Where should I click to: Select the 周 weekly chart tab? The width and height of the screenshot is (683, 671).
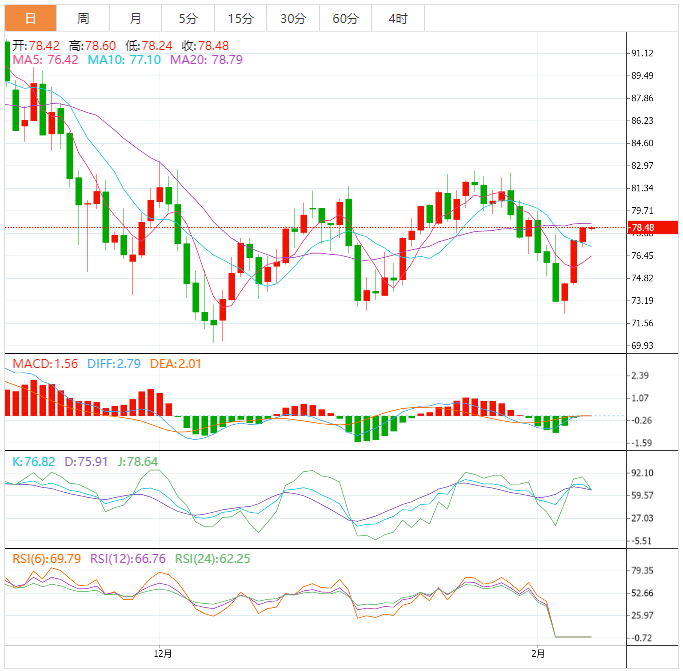83,18
